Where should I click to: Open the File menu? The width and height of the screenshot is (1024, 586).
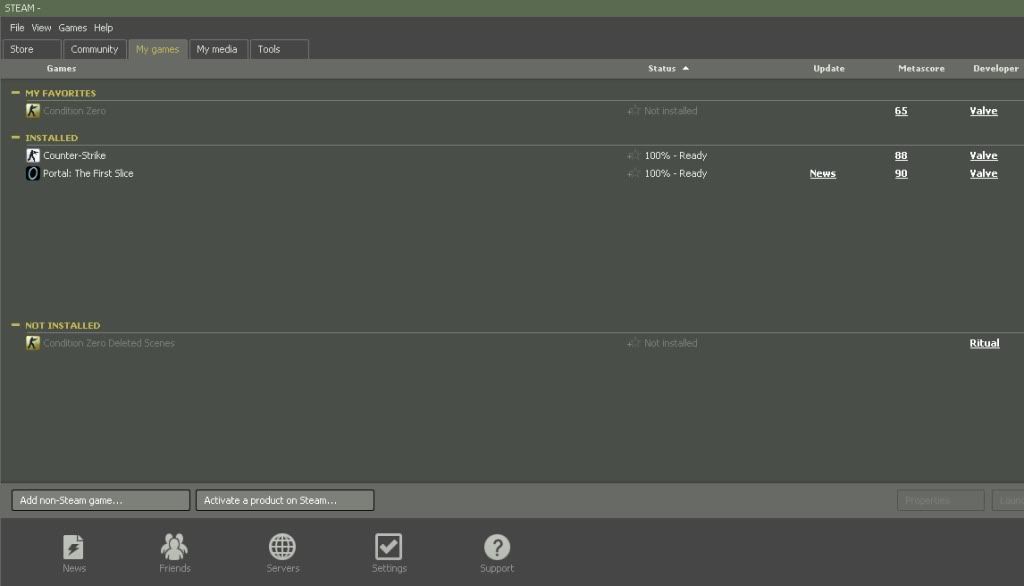(x=17, y=27)
